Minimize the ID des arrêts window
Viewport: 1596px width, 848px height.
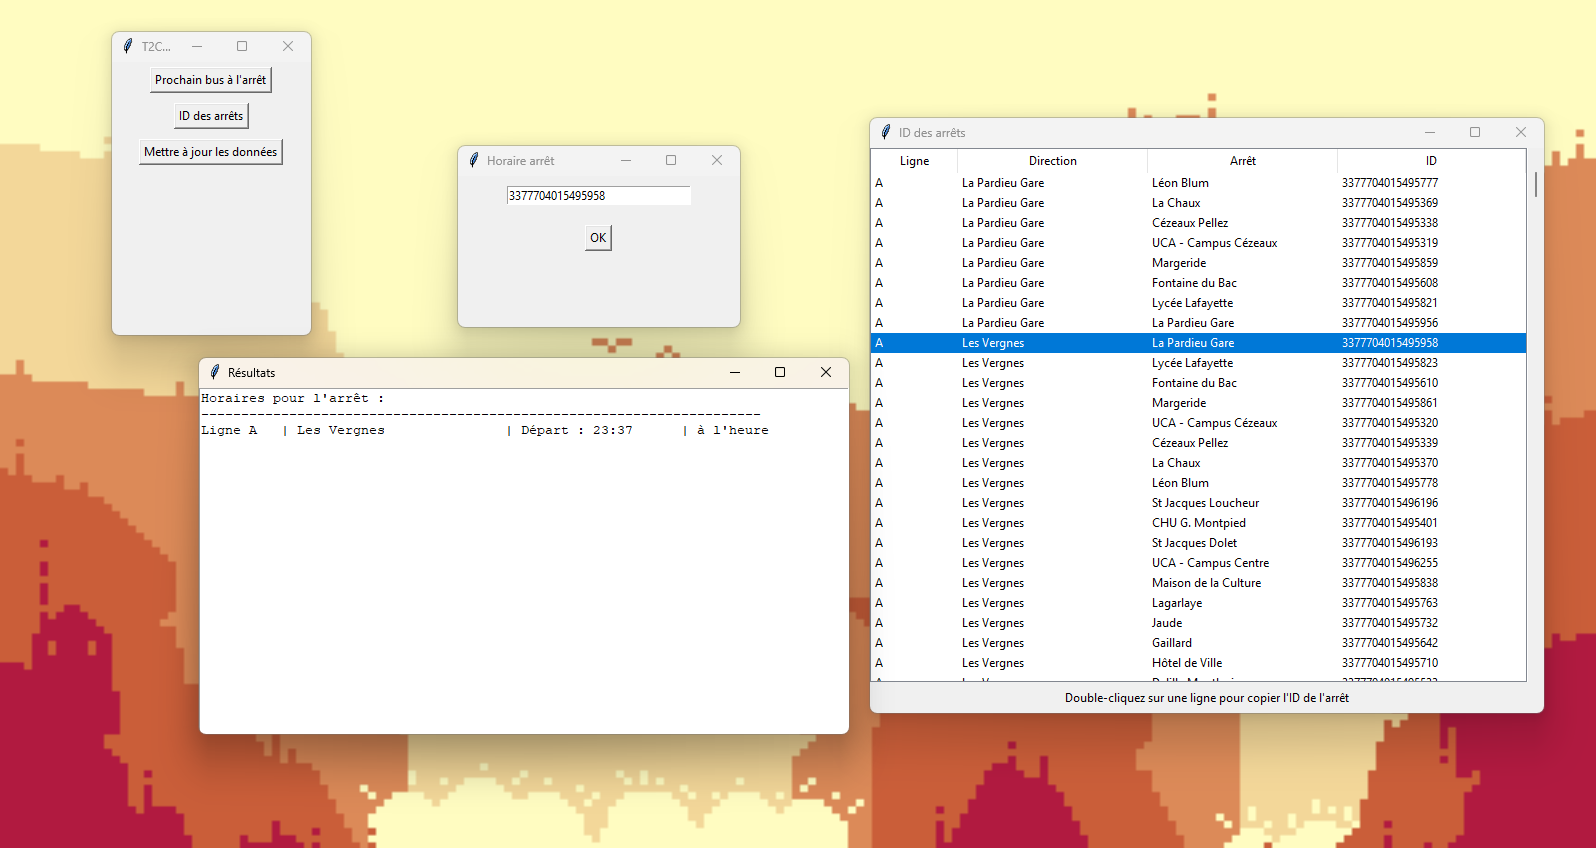(1430, 132)
